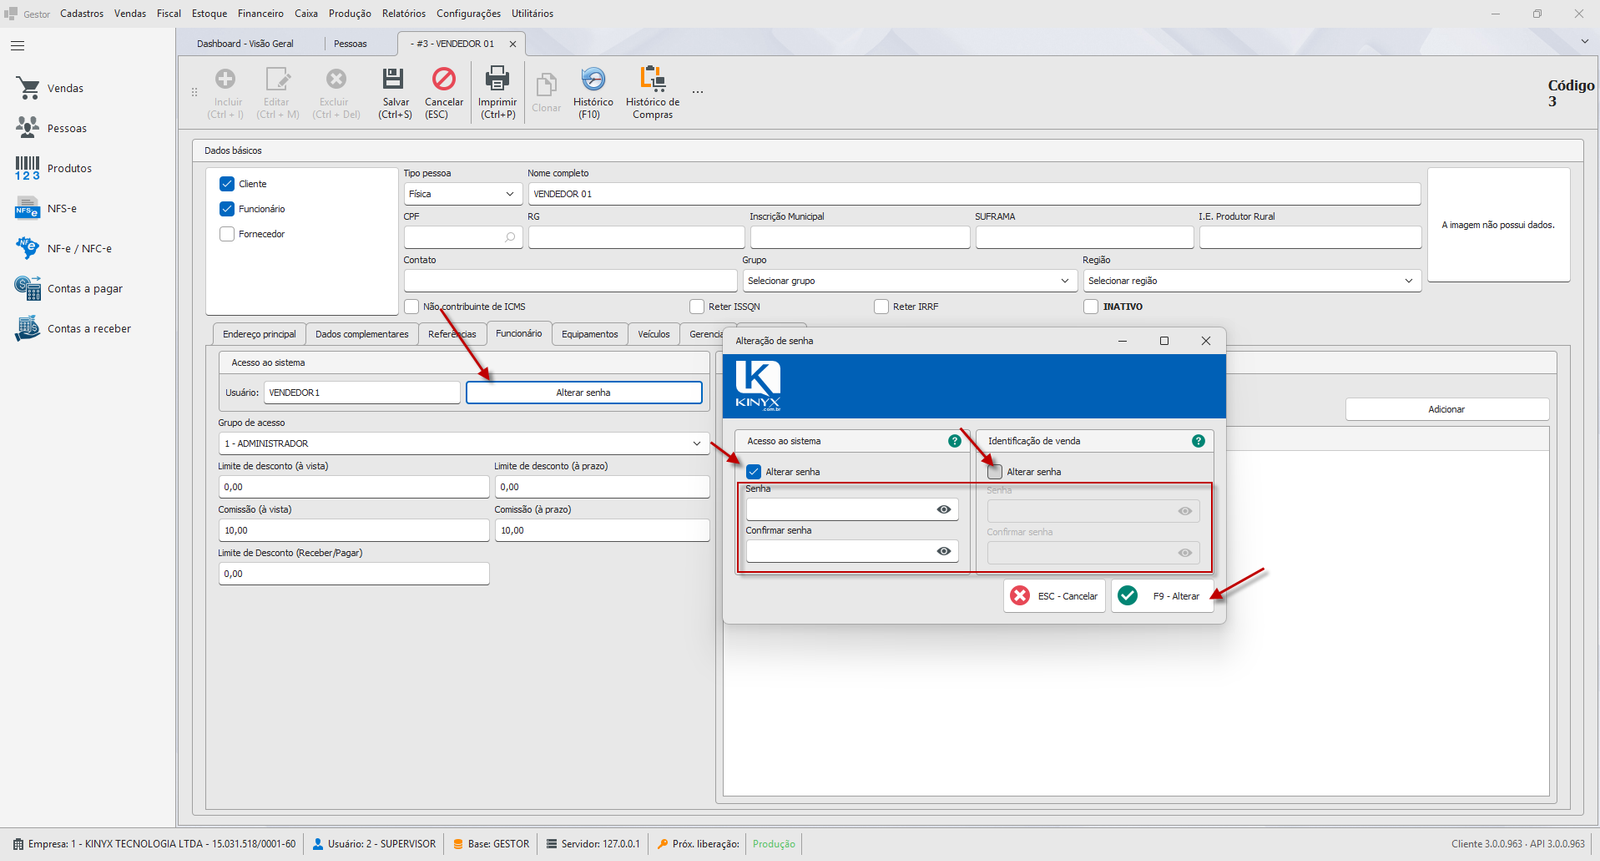Click the F9 - Alterar button

tap(1162, 596)
